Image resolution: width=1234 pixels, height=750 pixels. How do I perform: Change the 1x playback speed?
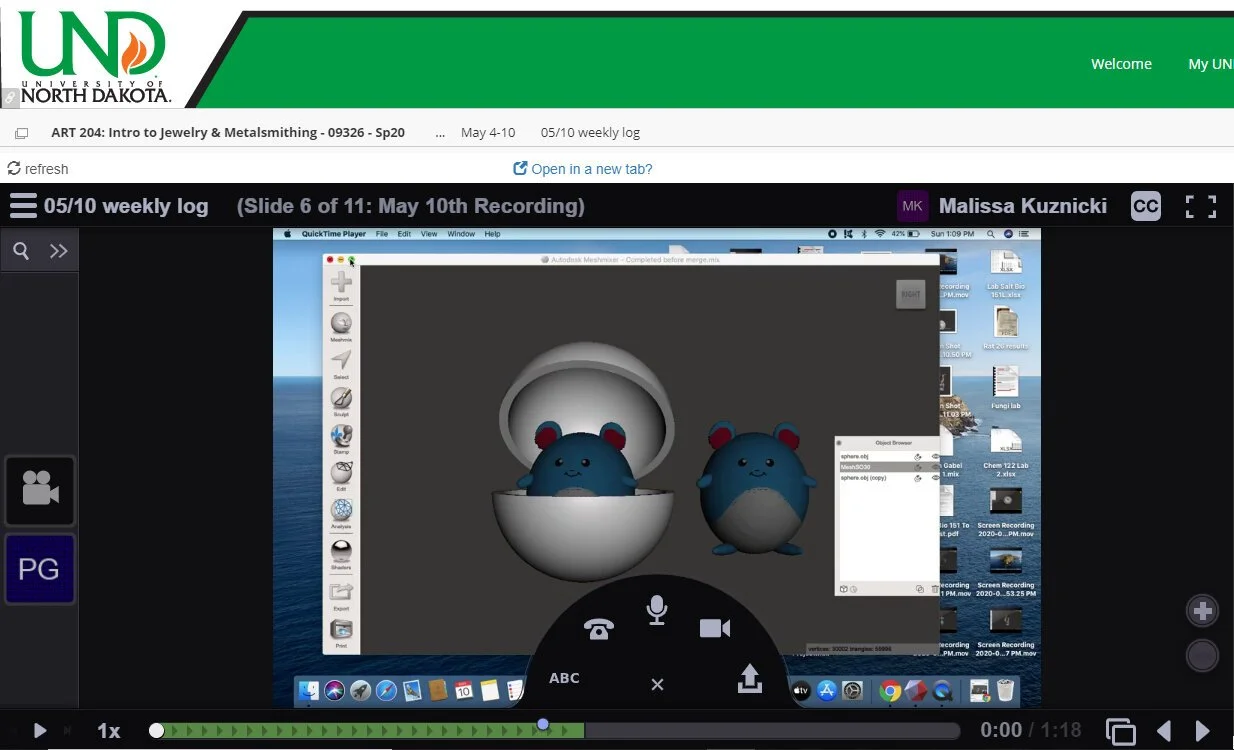coord(109,731)
